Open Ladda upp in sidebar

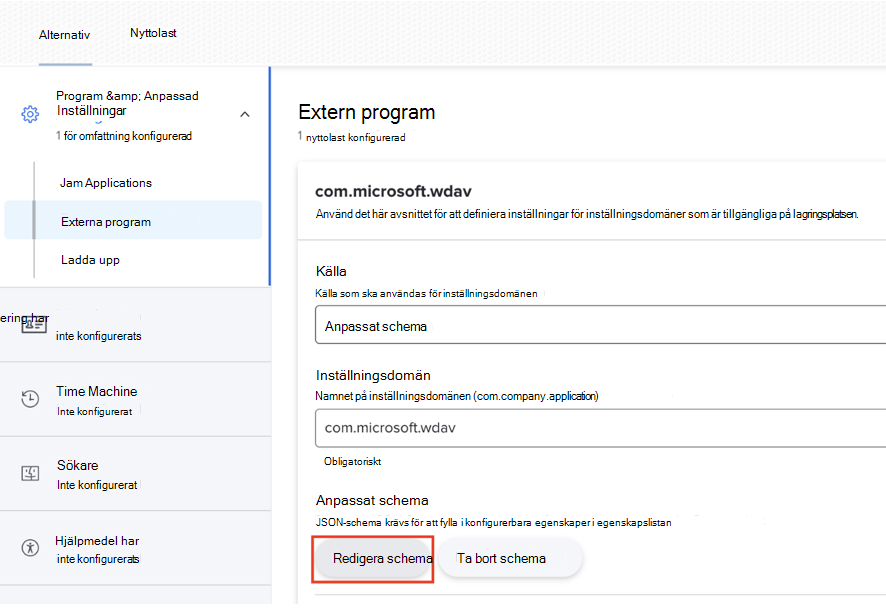(90, 260)
